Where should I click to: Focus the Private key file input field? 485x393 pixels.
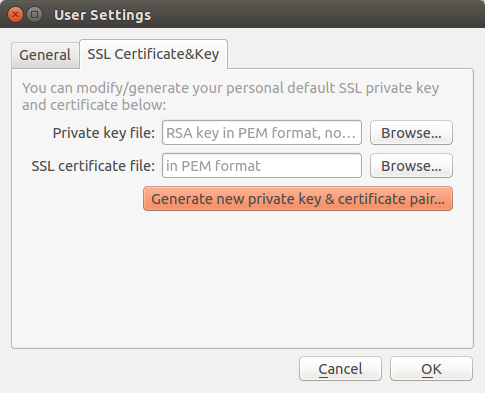pos(262,133)
